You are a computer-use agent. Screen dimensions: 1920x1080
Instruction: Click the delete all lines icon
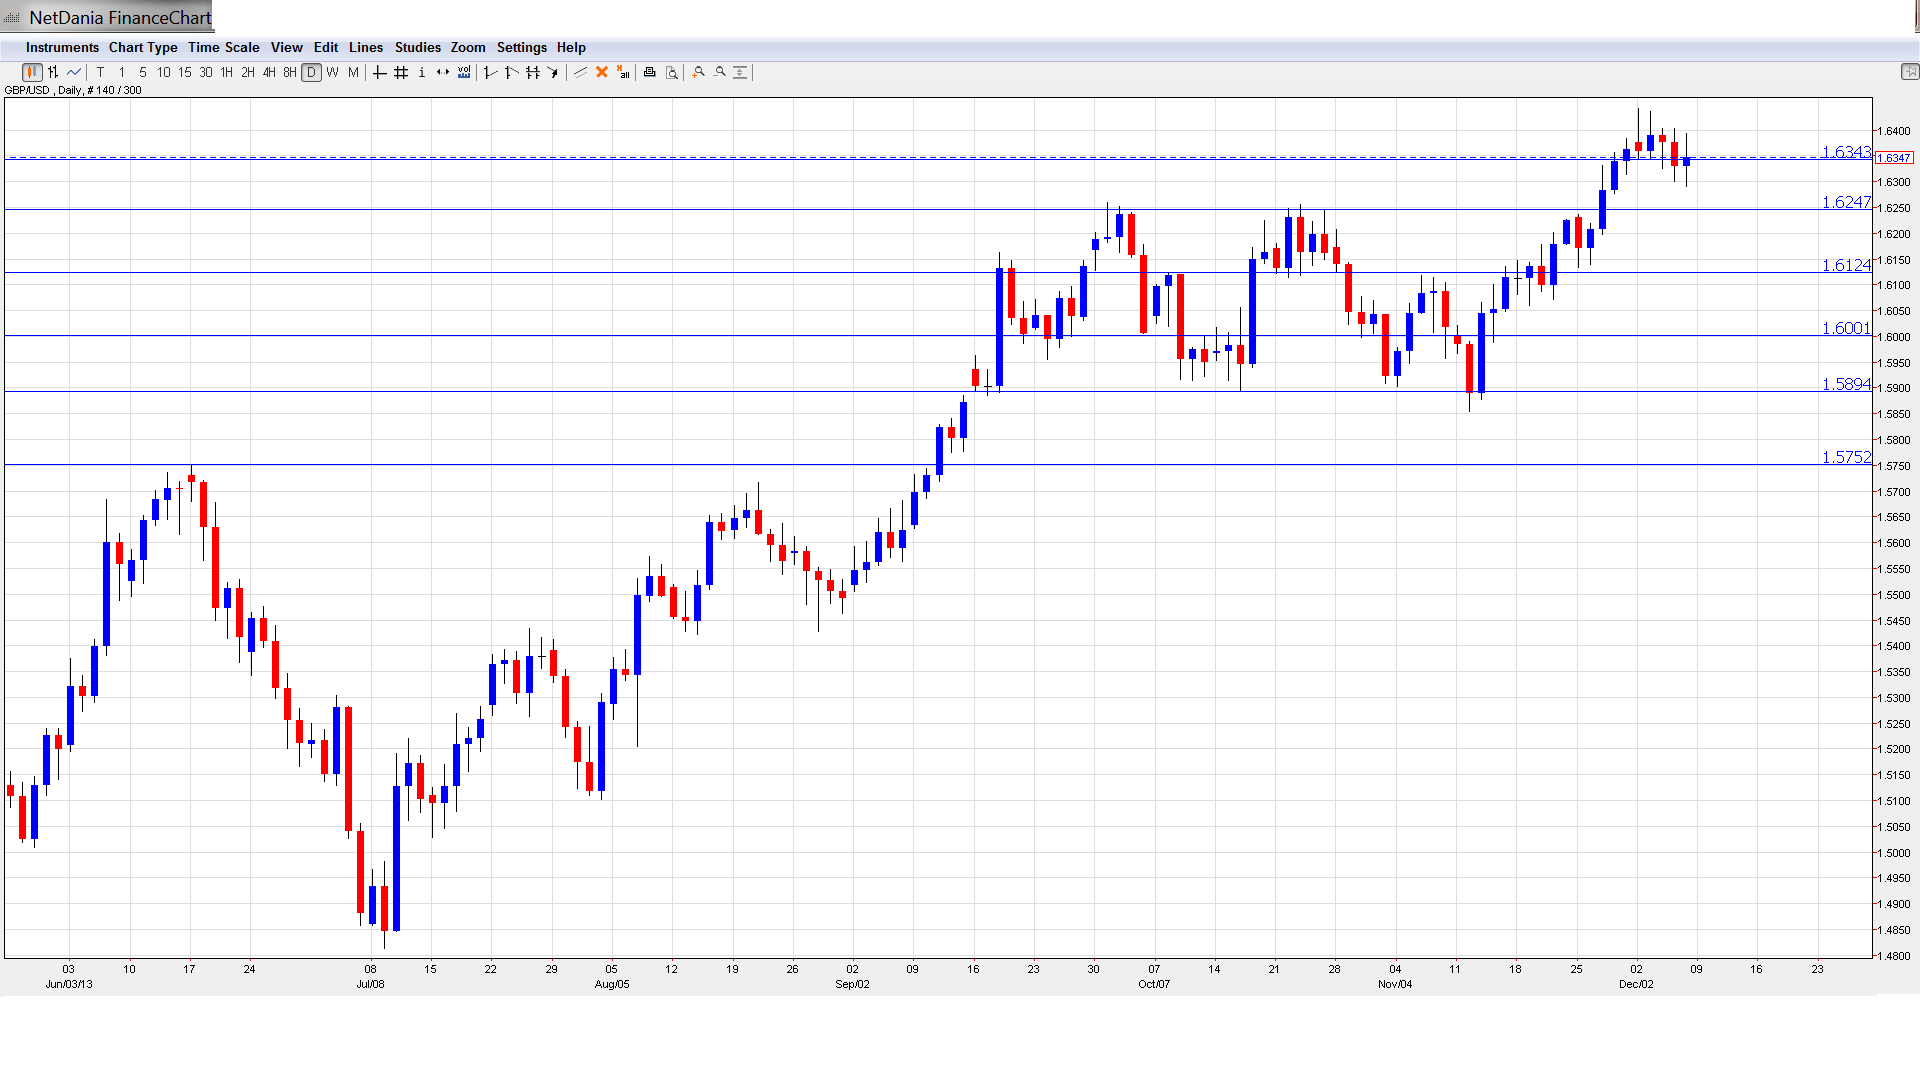coord(623,72)
